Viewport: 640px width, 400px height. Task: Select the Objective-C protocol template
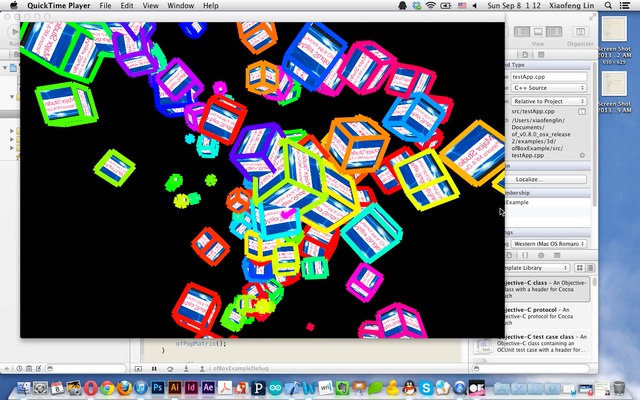[x=547, y=316]
